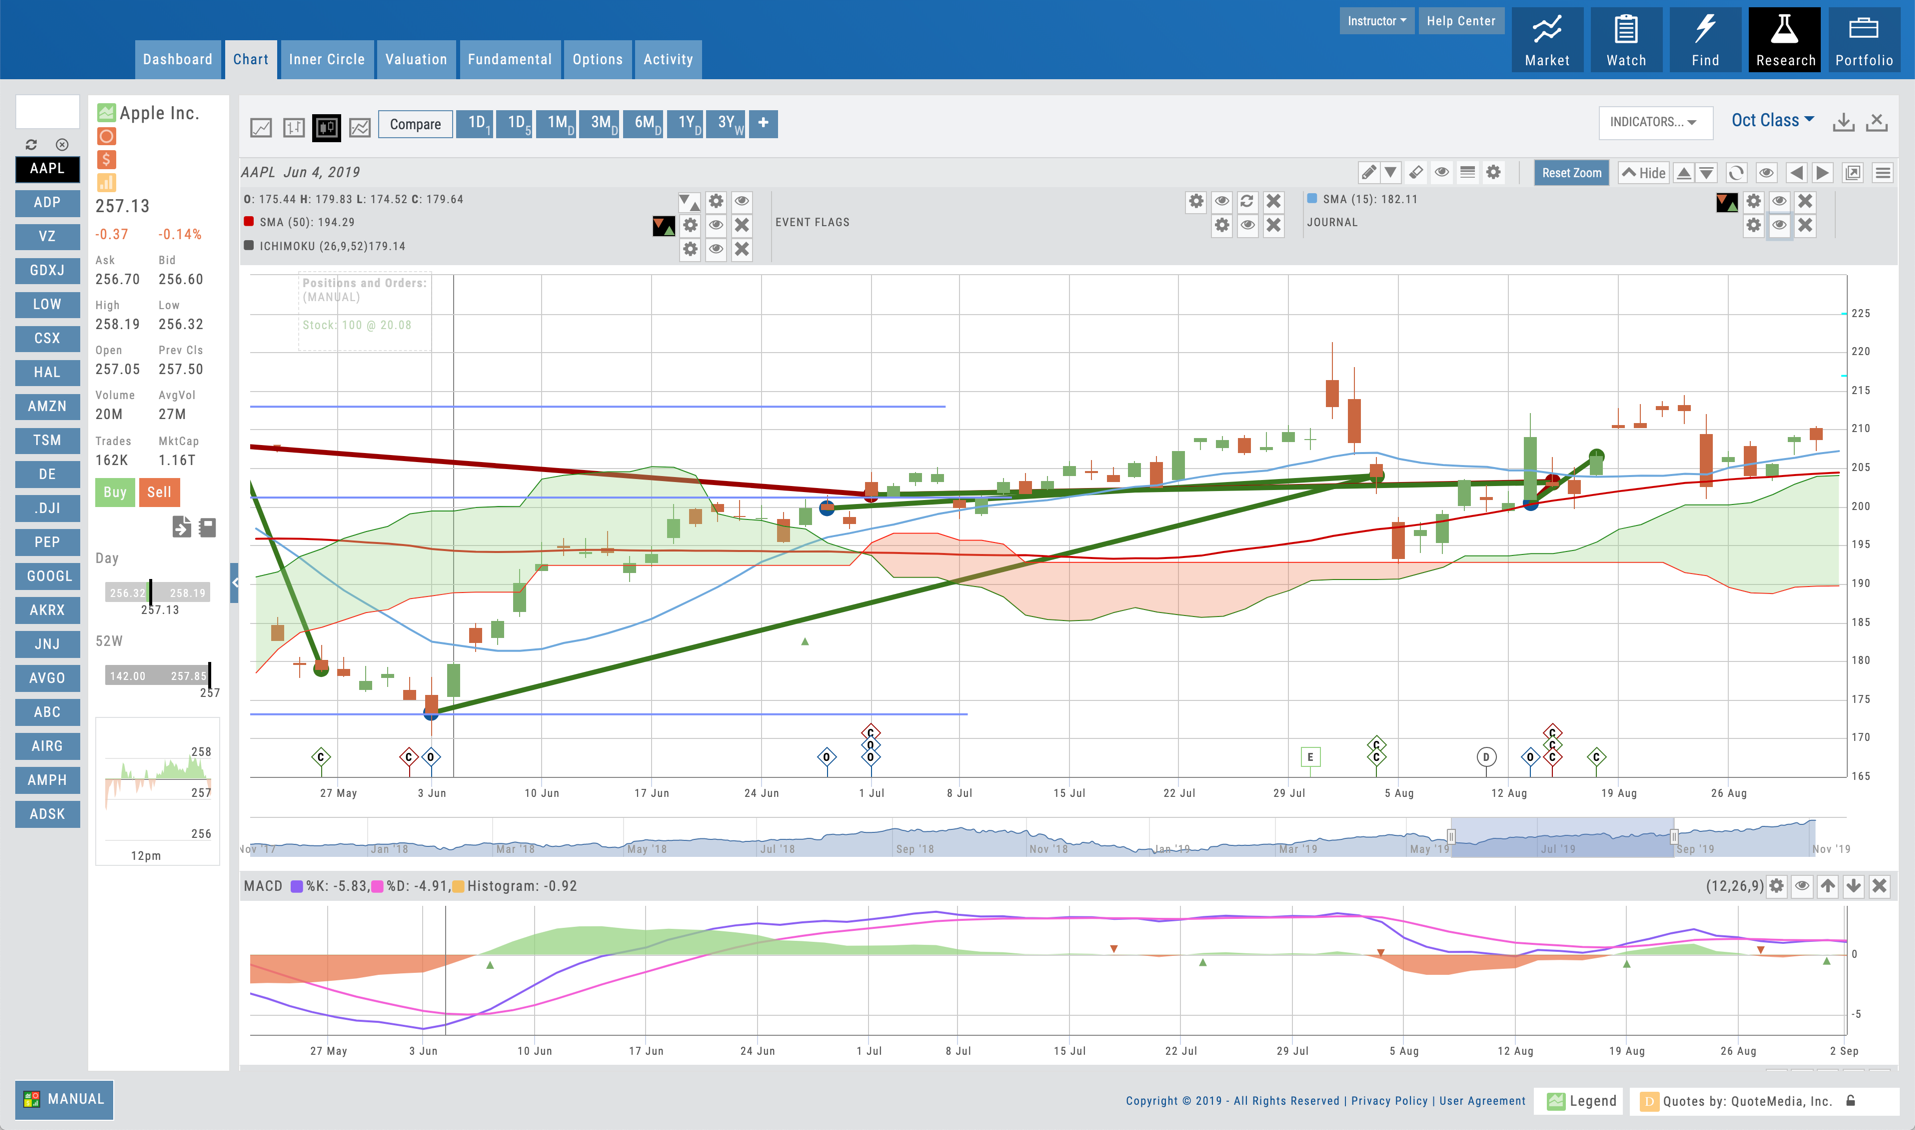Toggle Journal visibility eye
1915x1130 pixels.
click(x=1779, y=225)
